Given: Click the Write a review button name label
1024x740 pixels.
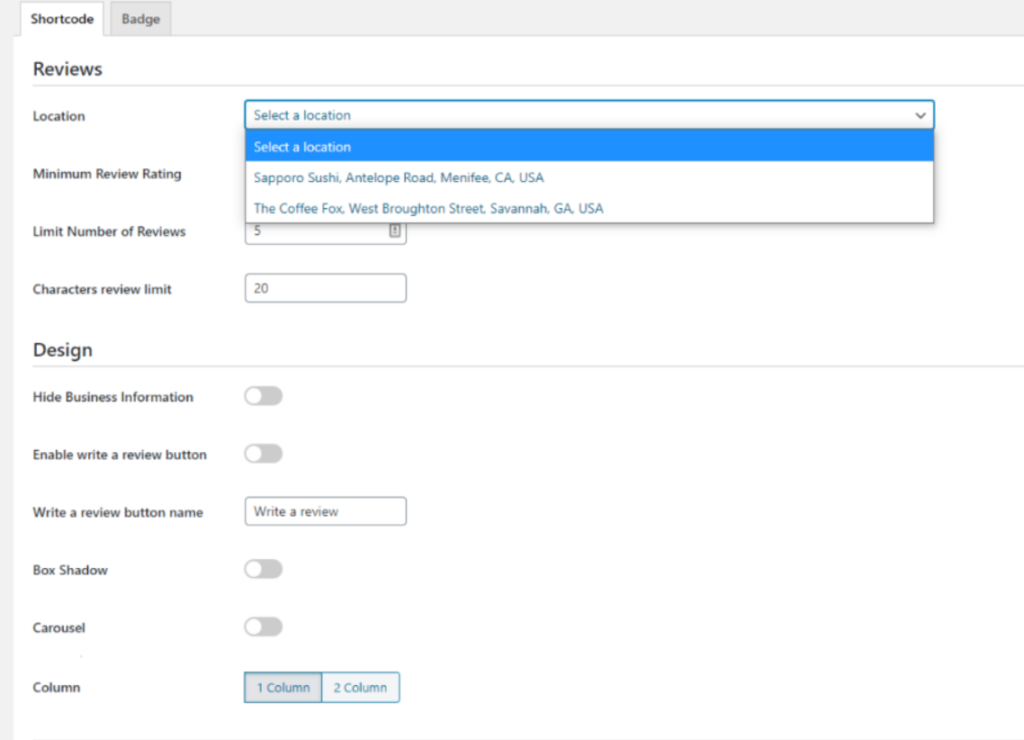Looking at the screenshot, I should pos(118,513).
